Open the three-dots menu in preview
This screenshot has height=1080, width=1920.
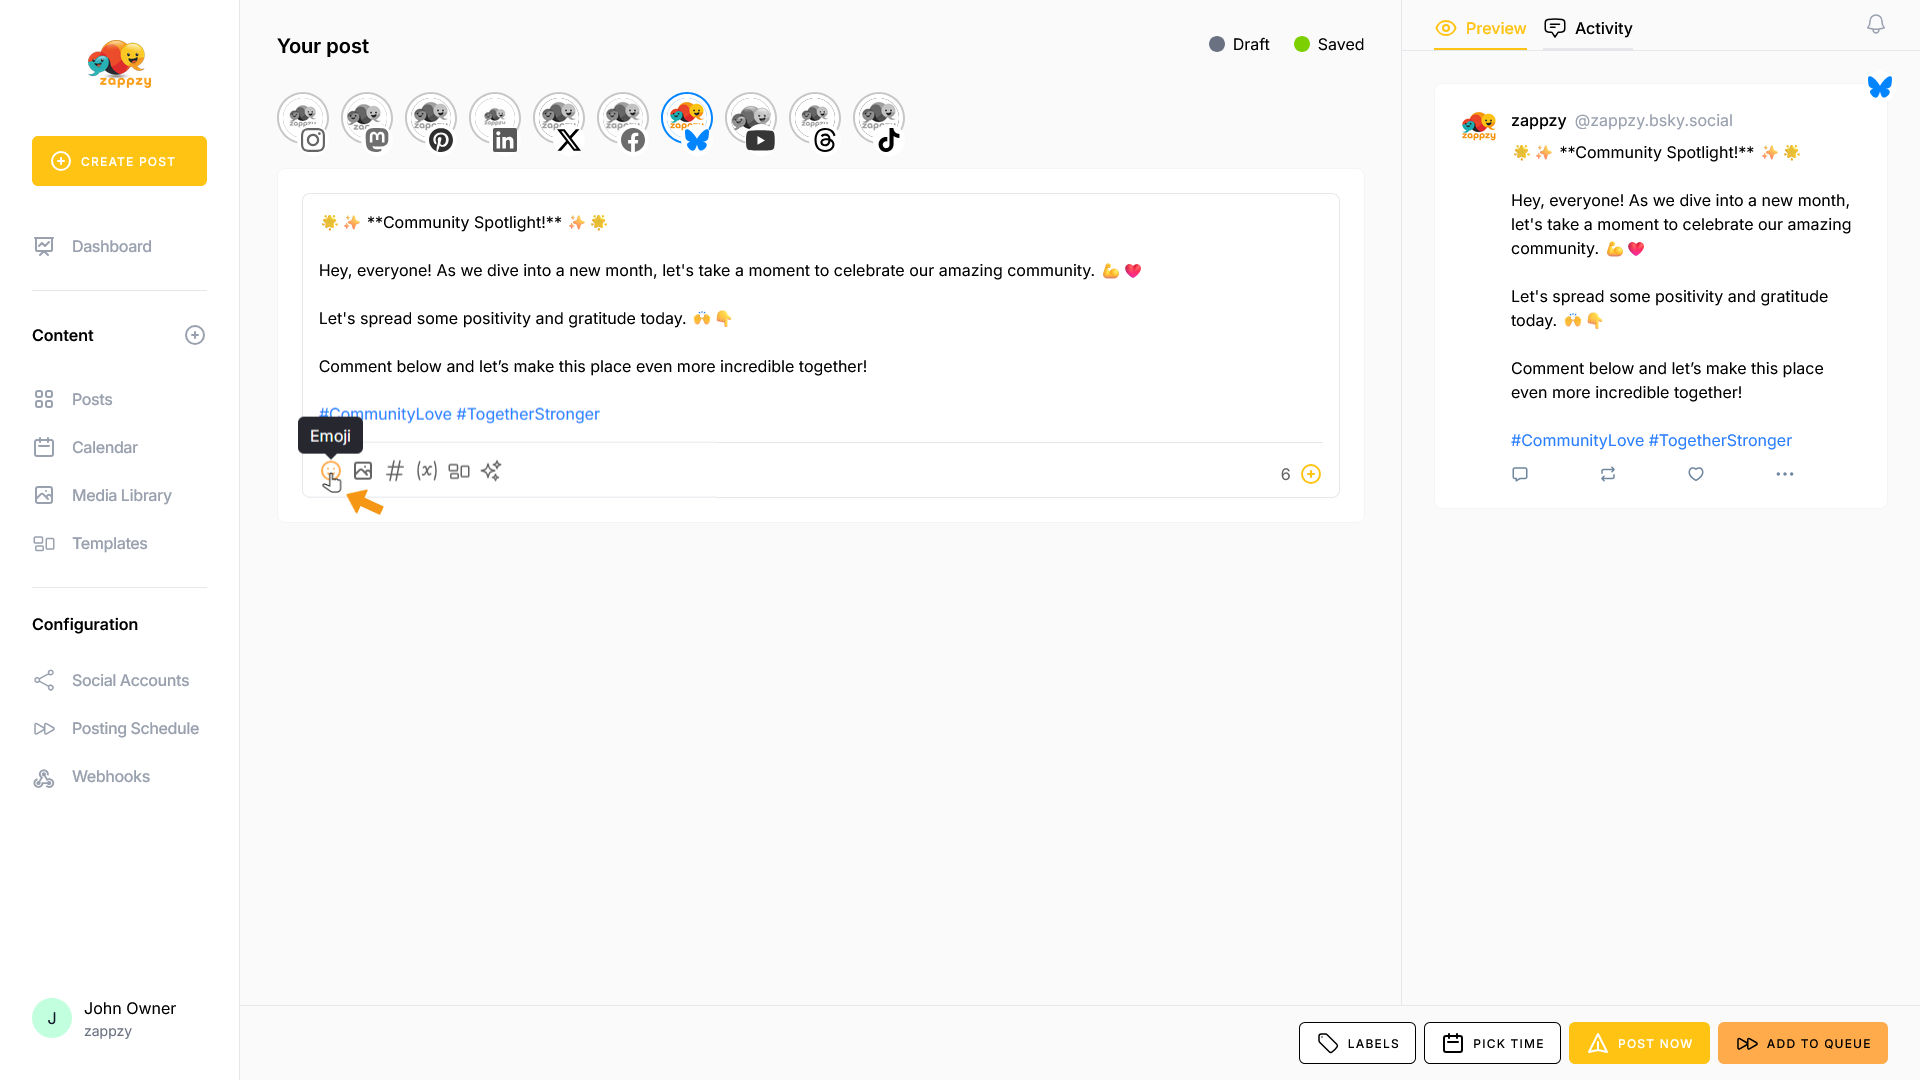[1785, 474]
